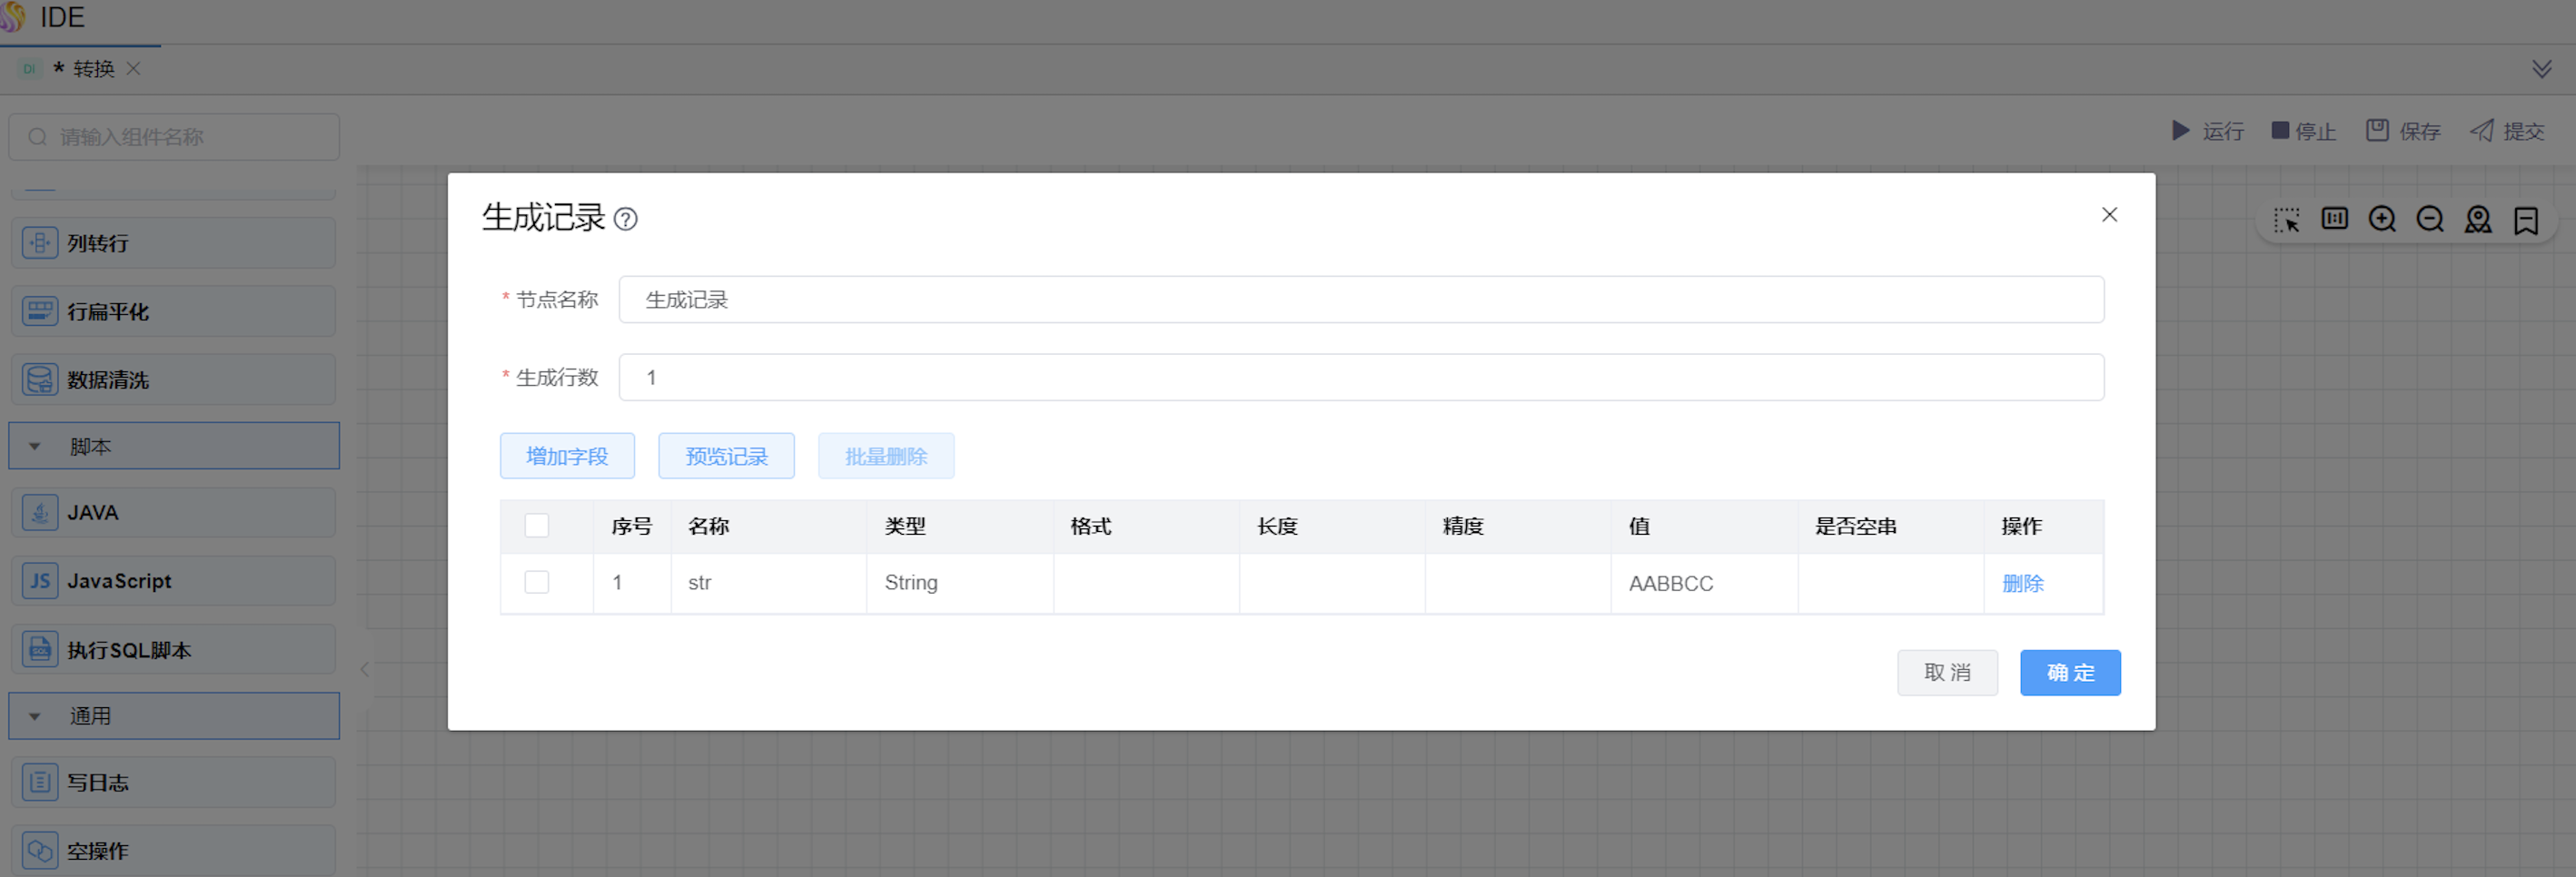Collapse the 脚本 category section
Viewport: 2576px width, 877px height.
tap(35, 447)
